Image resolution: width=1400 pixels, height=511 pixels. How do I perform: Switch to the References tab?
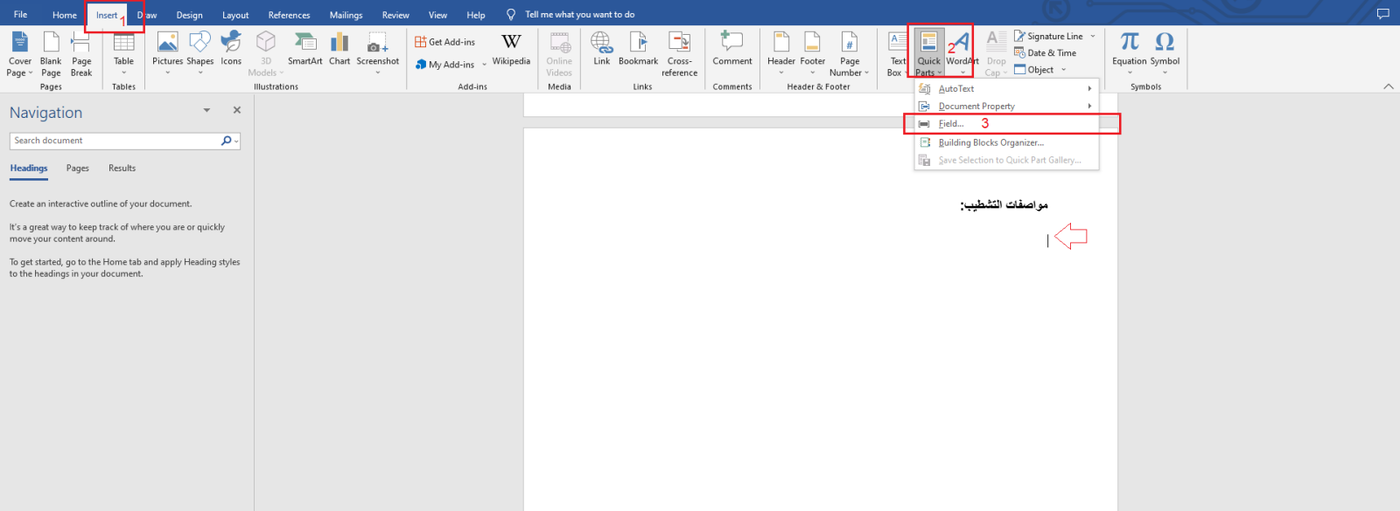coord(289,15)
